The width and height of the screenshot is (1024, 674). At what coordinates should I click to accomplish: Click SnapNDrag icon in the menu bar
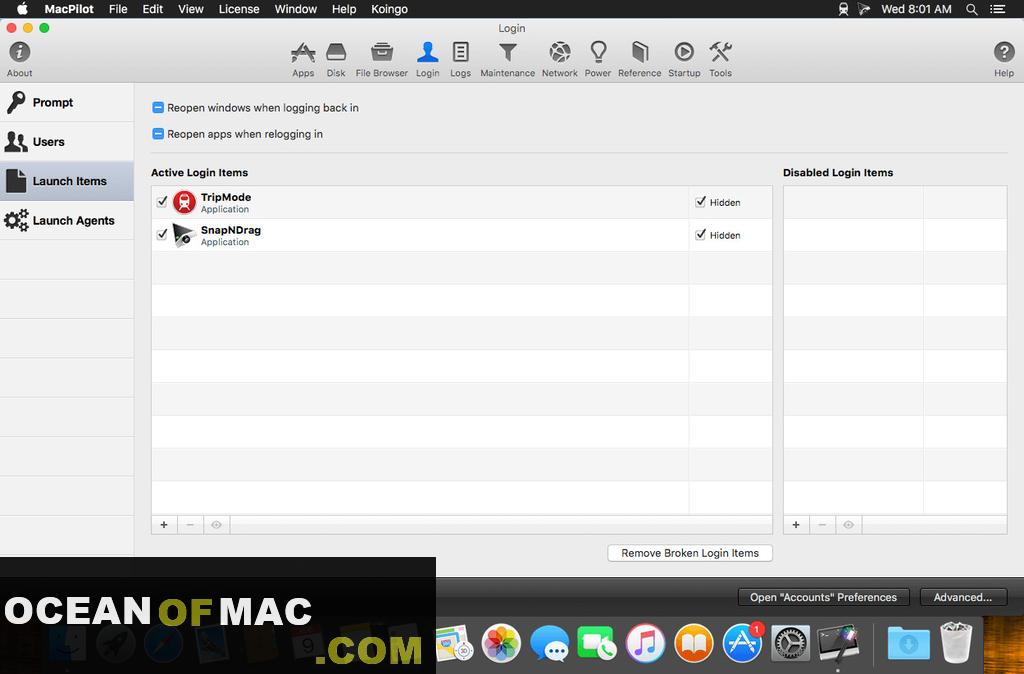[864, 9]
